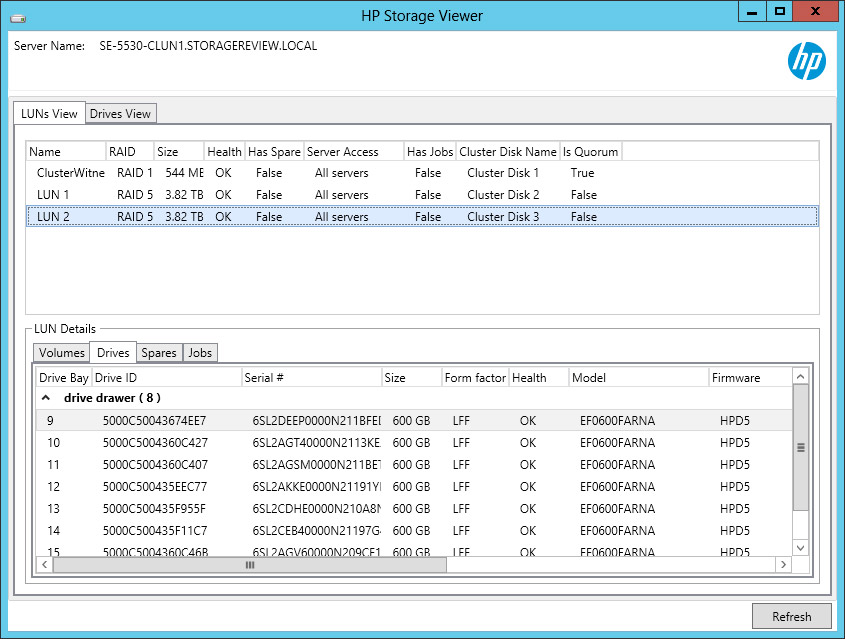Viewport: 845px width, 639px height.
Task: Click the 544 MB size cell
Action: pos(184,173)
